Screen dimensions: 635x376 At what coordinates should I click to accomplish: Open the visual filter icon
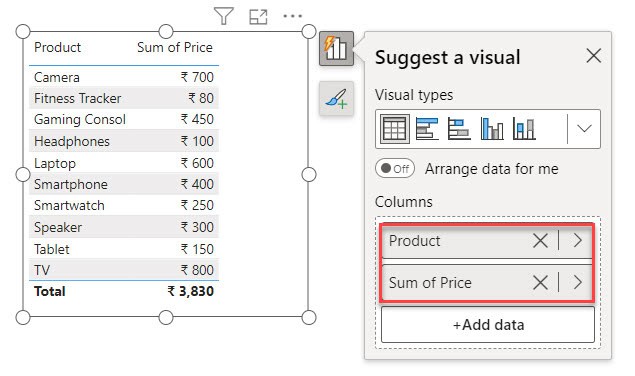[224, 16]
